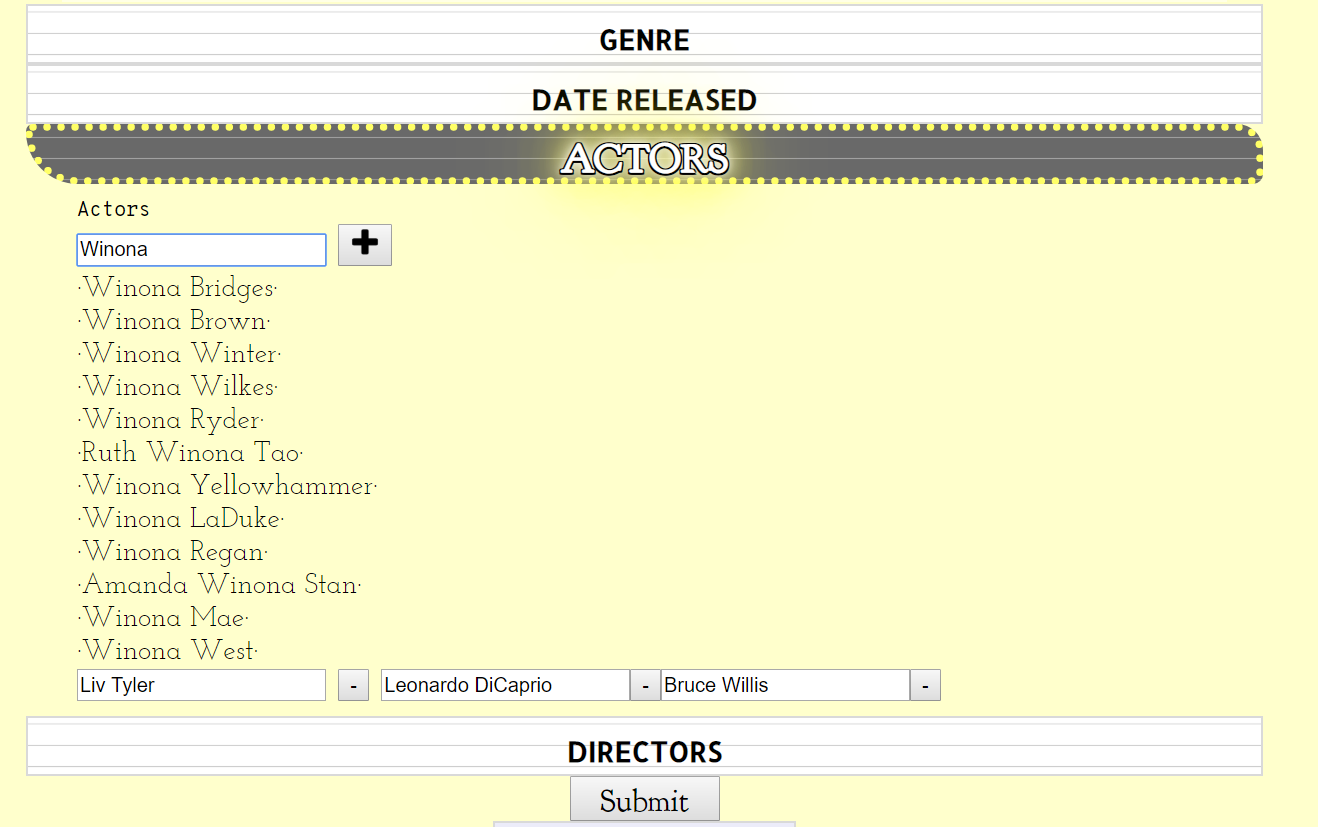This screenshot has width=1318, height=827.
Task: Collapse the Actors section header
Action: (x=644, y=158)
